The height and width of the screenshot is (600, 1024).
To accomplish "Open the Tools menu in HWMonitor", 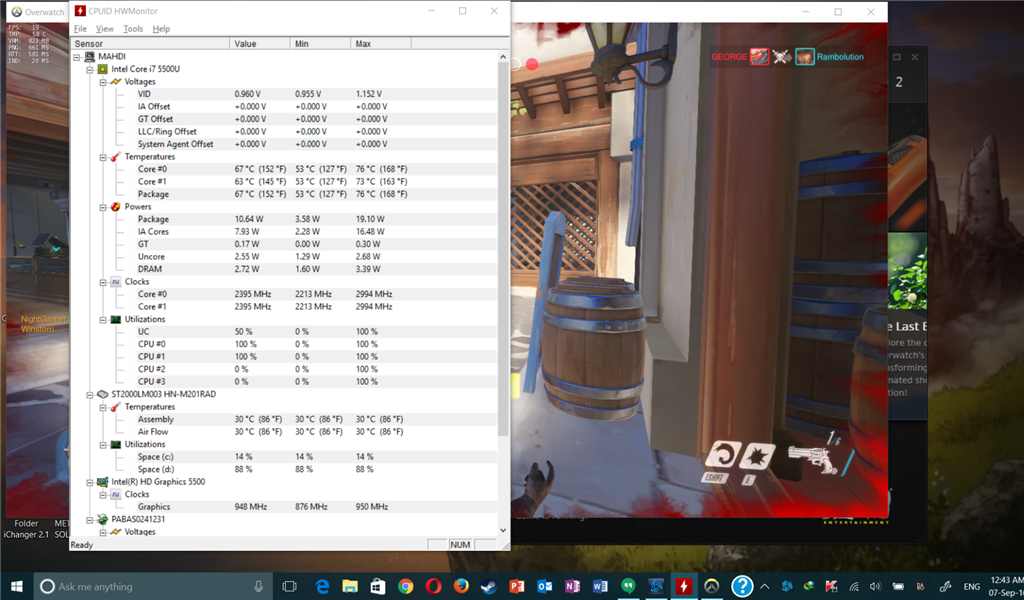I will (x=133, y=29).
